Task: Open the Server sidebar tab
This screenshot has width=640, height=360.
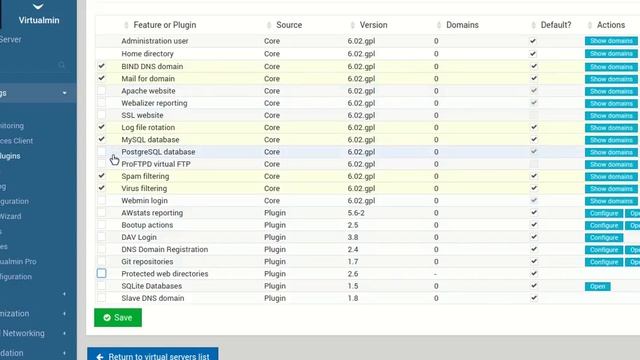Action: click(11, 40)
